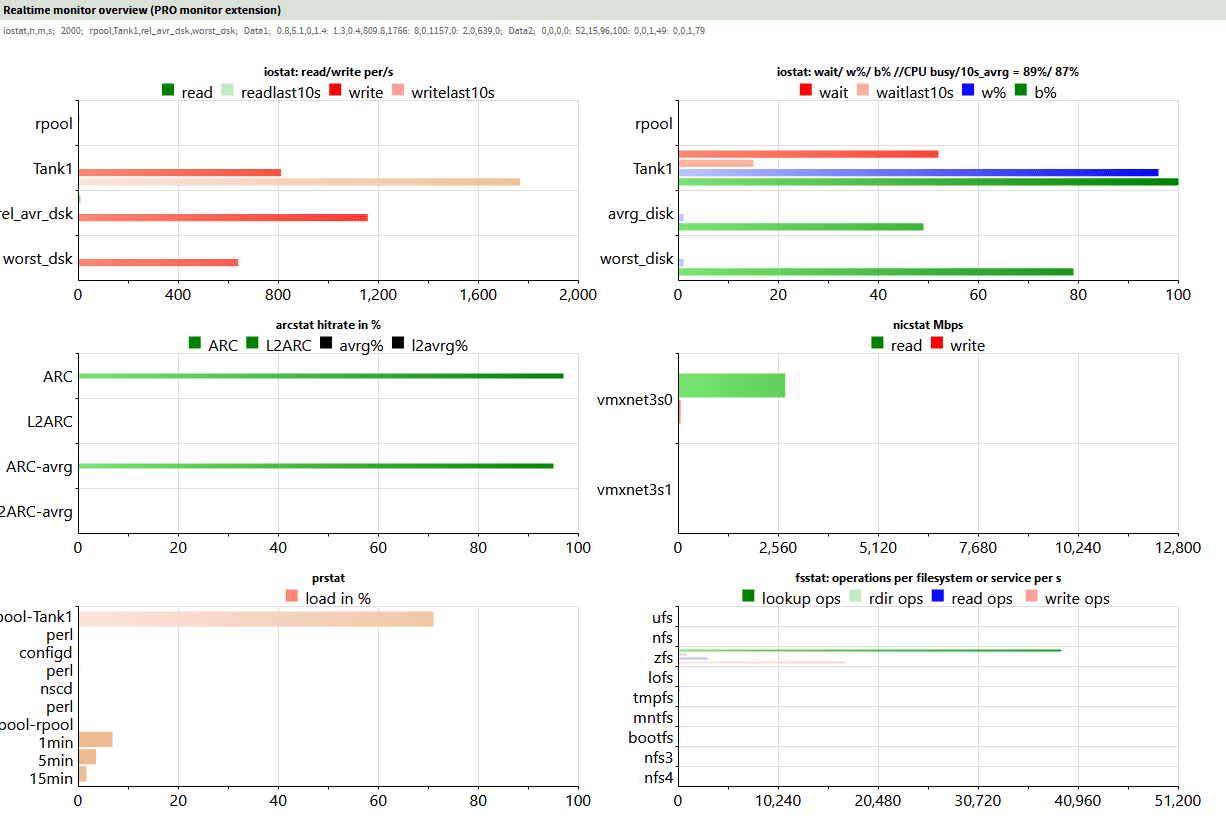
Task: Click the iostat wait/ w%/ b% CPU busy chart title
Action: pyautogui.click(x=927, y=72)
